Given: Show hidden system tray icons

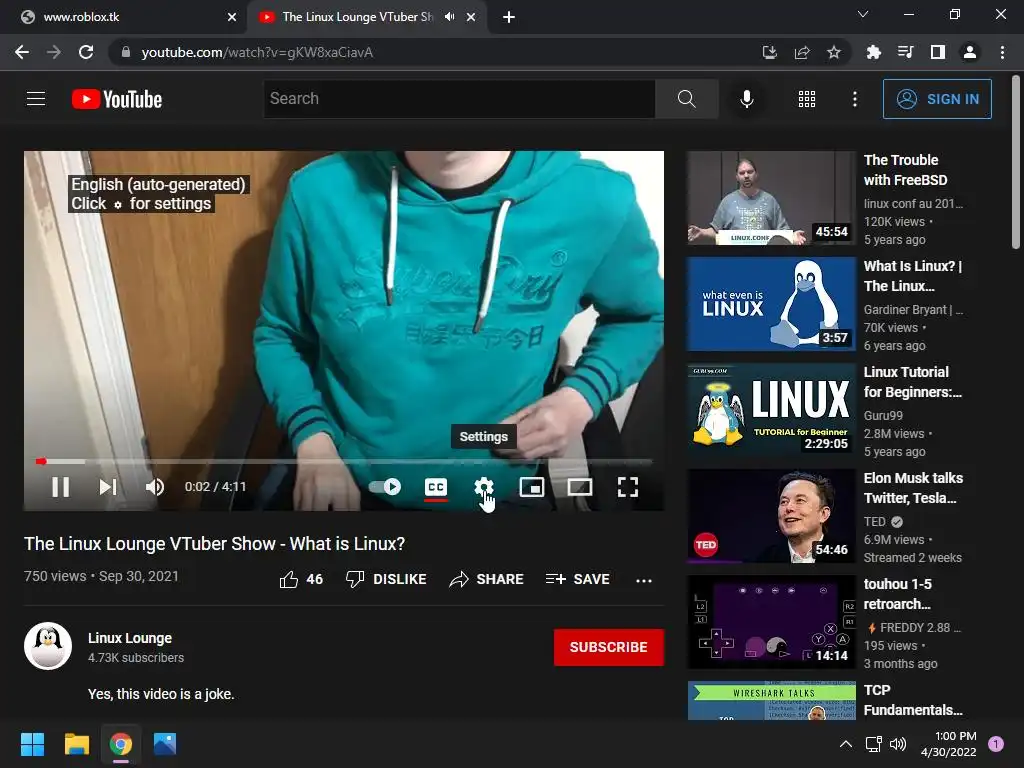Looking at the screenshot, I should (x=846, y=744).
